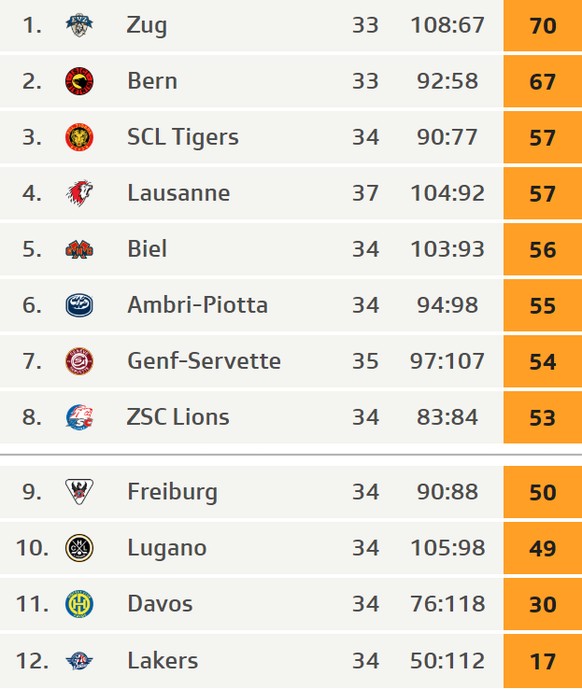582x689 pixels.
Task: Click the Lugano team logo
Action: [79, 548]
